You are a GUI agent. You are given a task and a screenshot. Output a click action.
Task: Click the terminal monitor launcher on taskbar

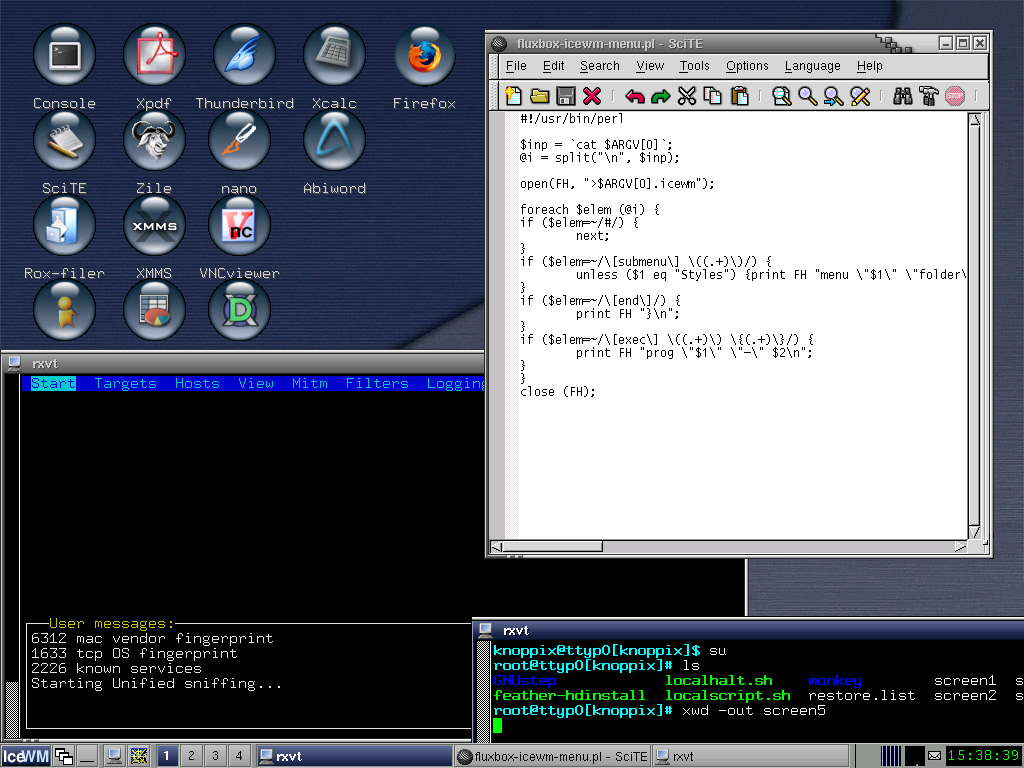pyautogui.click(x=114, y=756)
